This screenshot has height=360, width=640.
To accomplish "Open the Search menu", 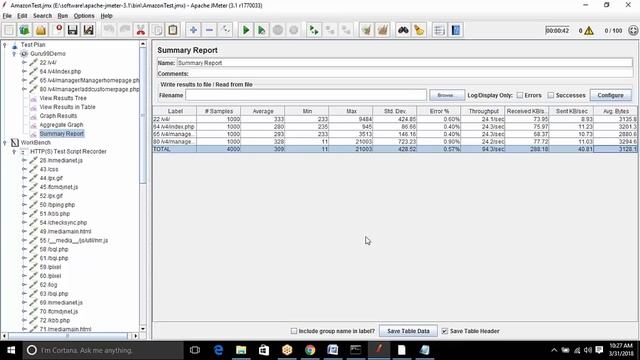I will coord(42,16).
